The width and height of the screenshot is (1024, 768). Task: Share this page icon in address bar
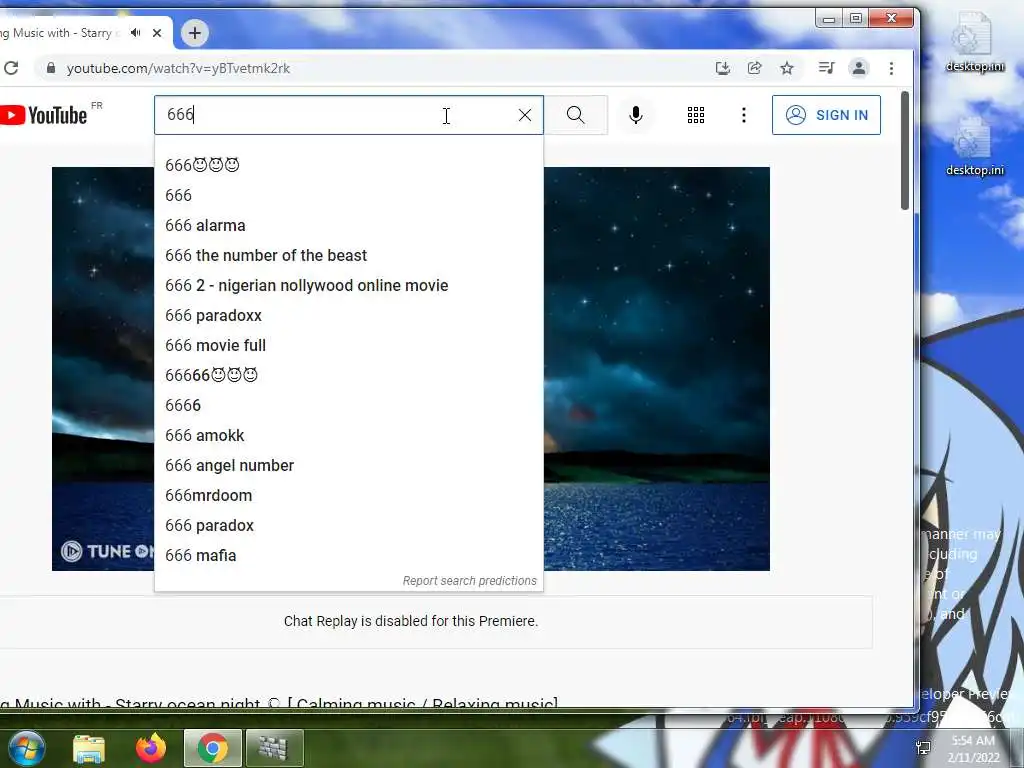tap(754, 68)
